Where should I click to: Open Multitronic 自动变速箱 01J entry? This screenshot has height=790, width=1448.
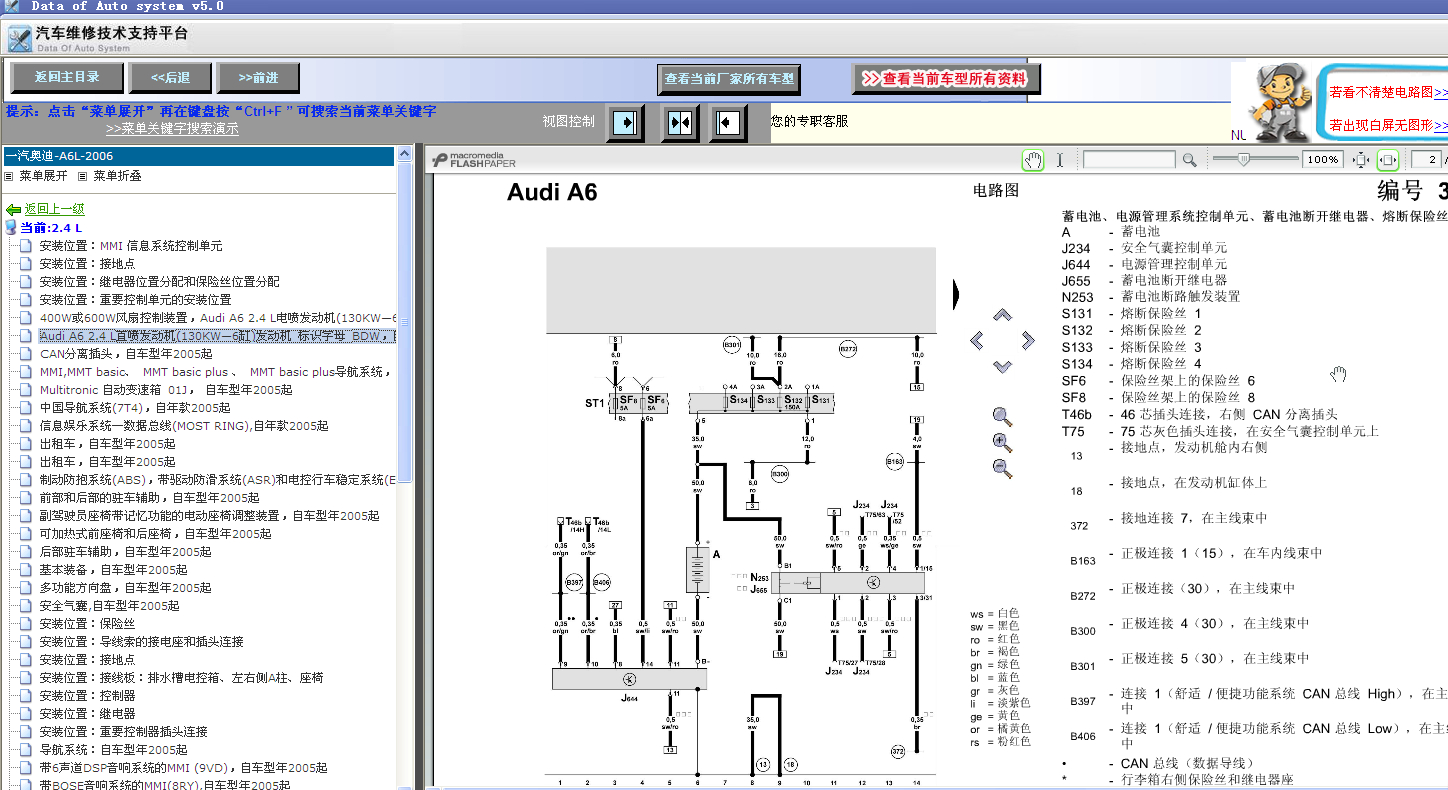(x=166, y=390)
